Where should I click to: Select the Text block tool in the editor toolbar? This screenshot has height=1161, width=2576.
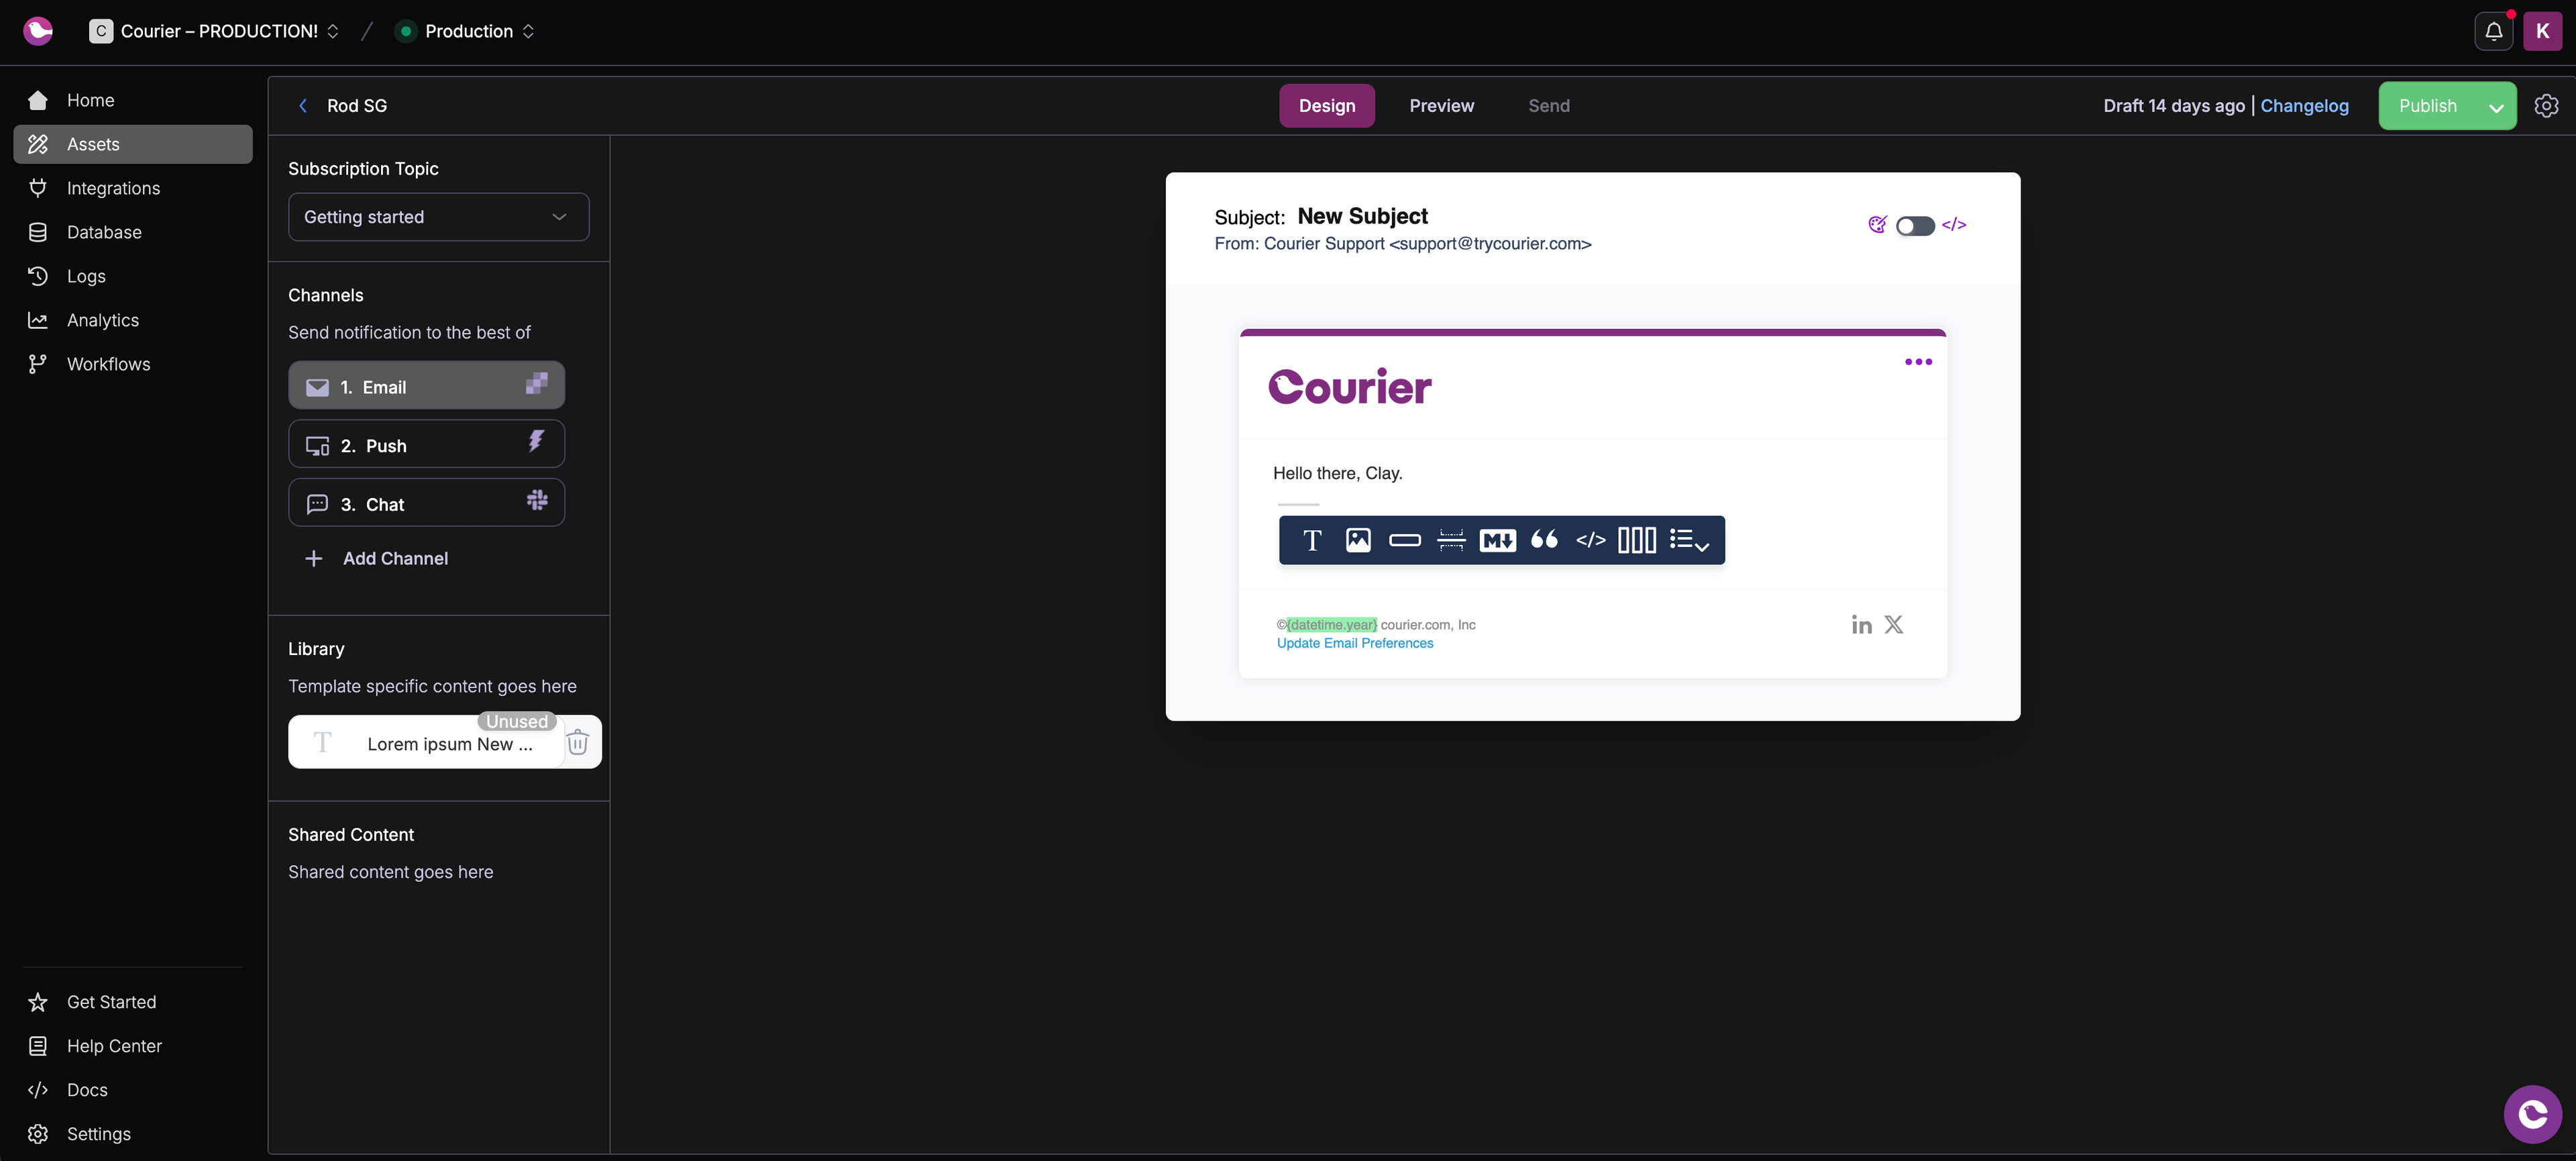pyautogui.click(x=1312, y=540)
